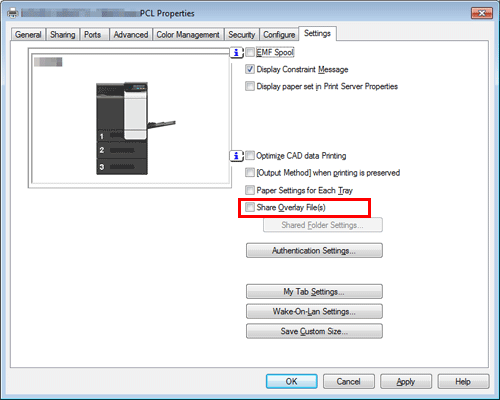
Task: Click the Apply button
Action: [x=406, y=381]
